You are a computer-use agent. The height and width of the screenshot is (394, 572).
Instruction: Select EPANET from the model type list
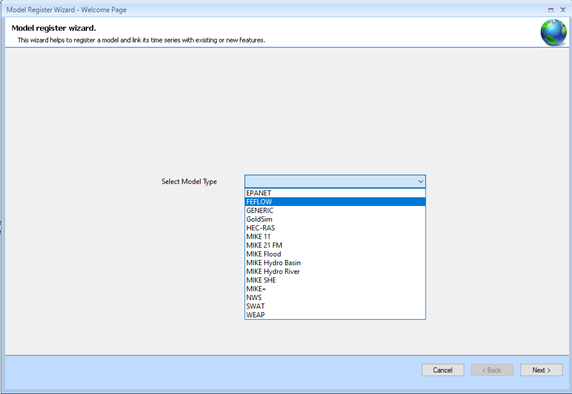(335, 193)
